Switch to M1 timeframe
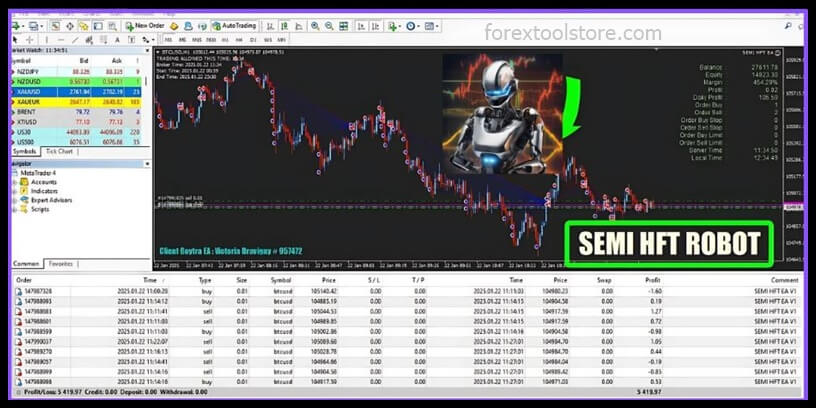 click(168, 40)
